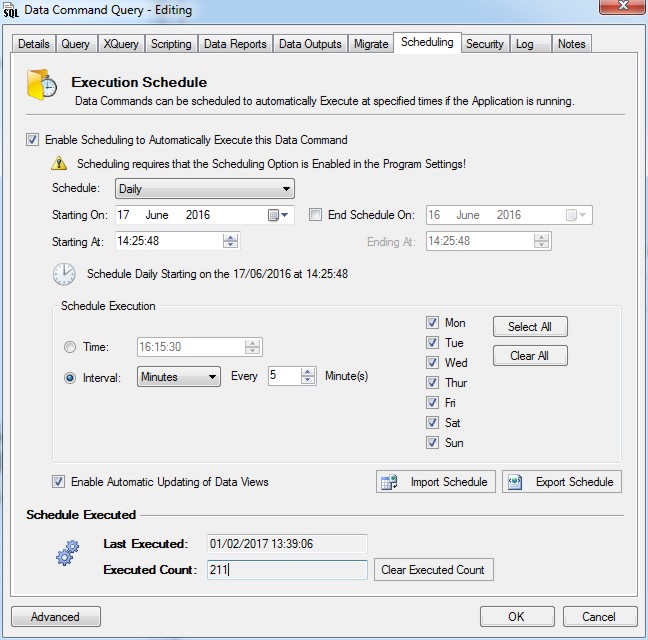Go to the Data Outputs tab
Viewport: 648px width, 640px height.
click(x=310, y=44)
